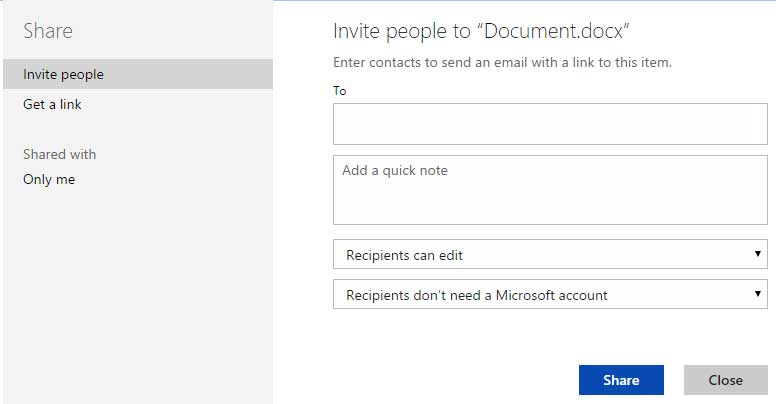
Task: Open the Recipients can edit dropdown
Action: [550, 254]
